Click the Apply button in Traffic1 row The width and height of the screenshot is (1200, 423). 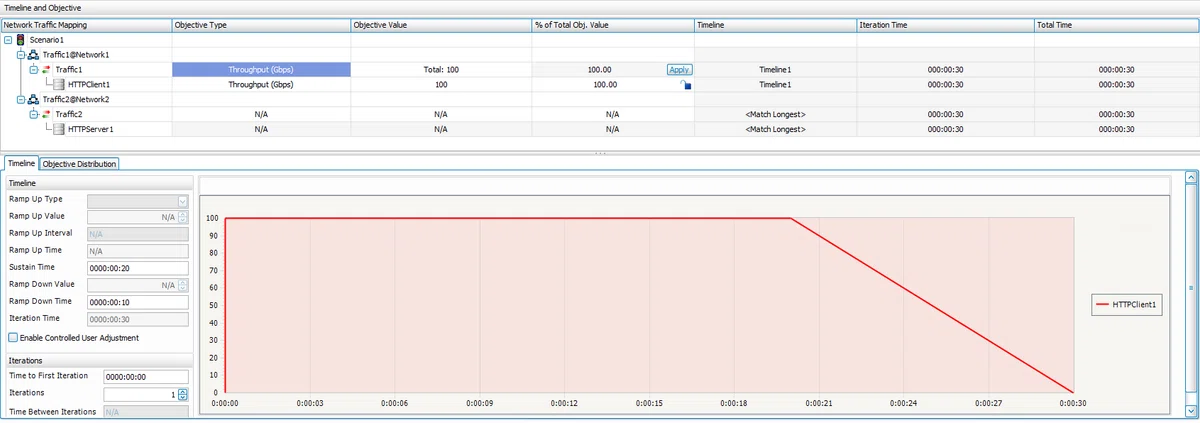tap(679, 70)
